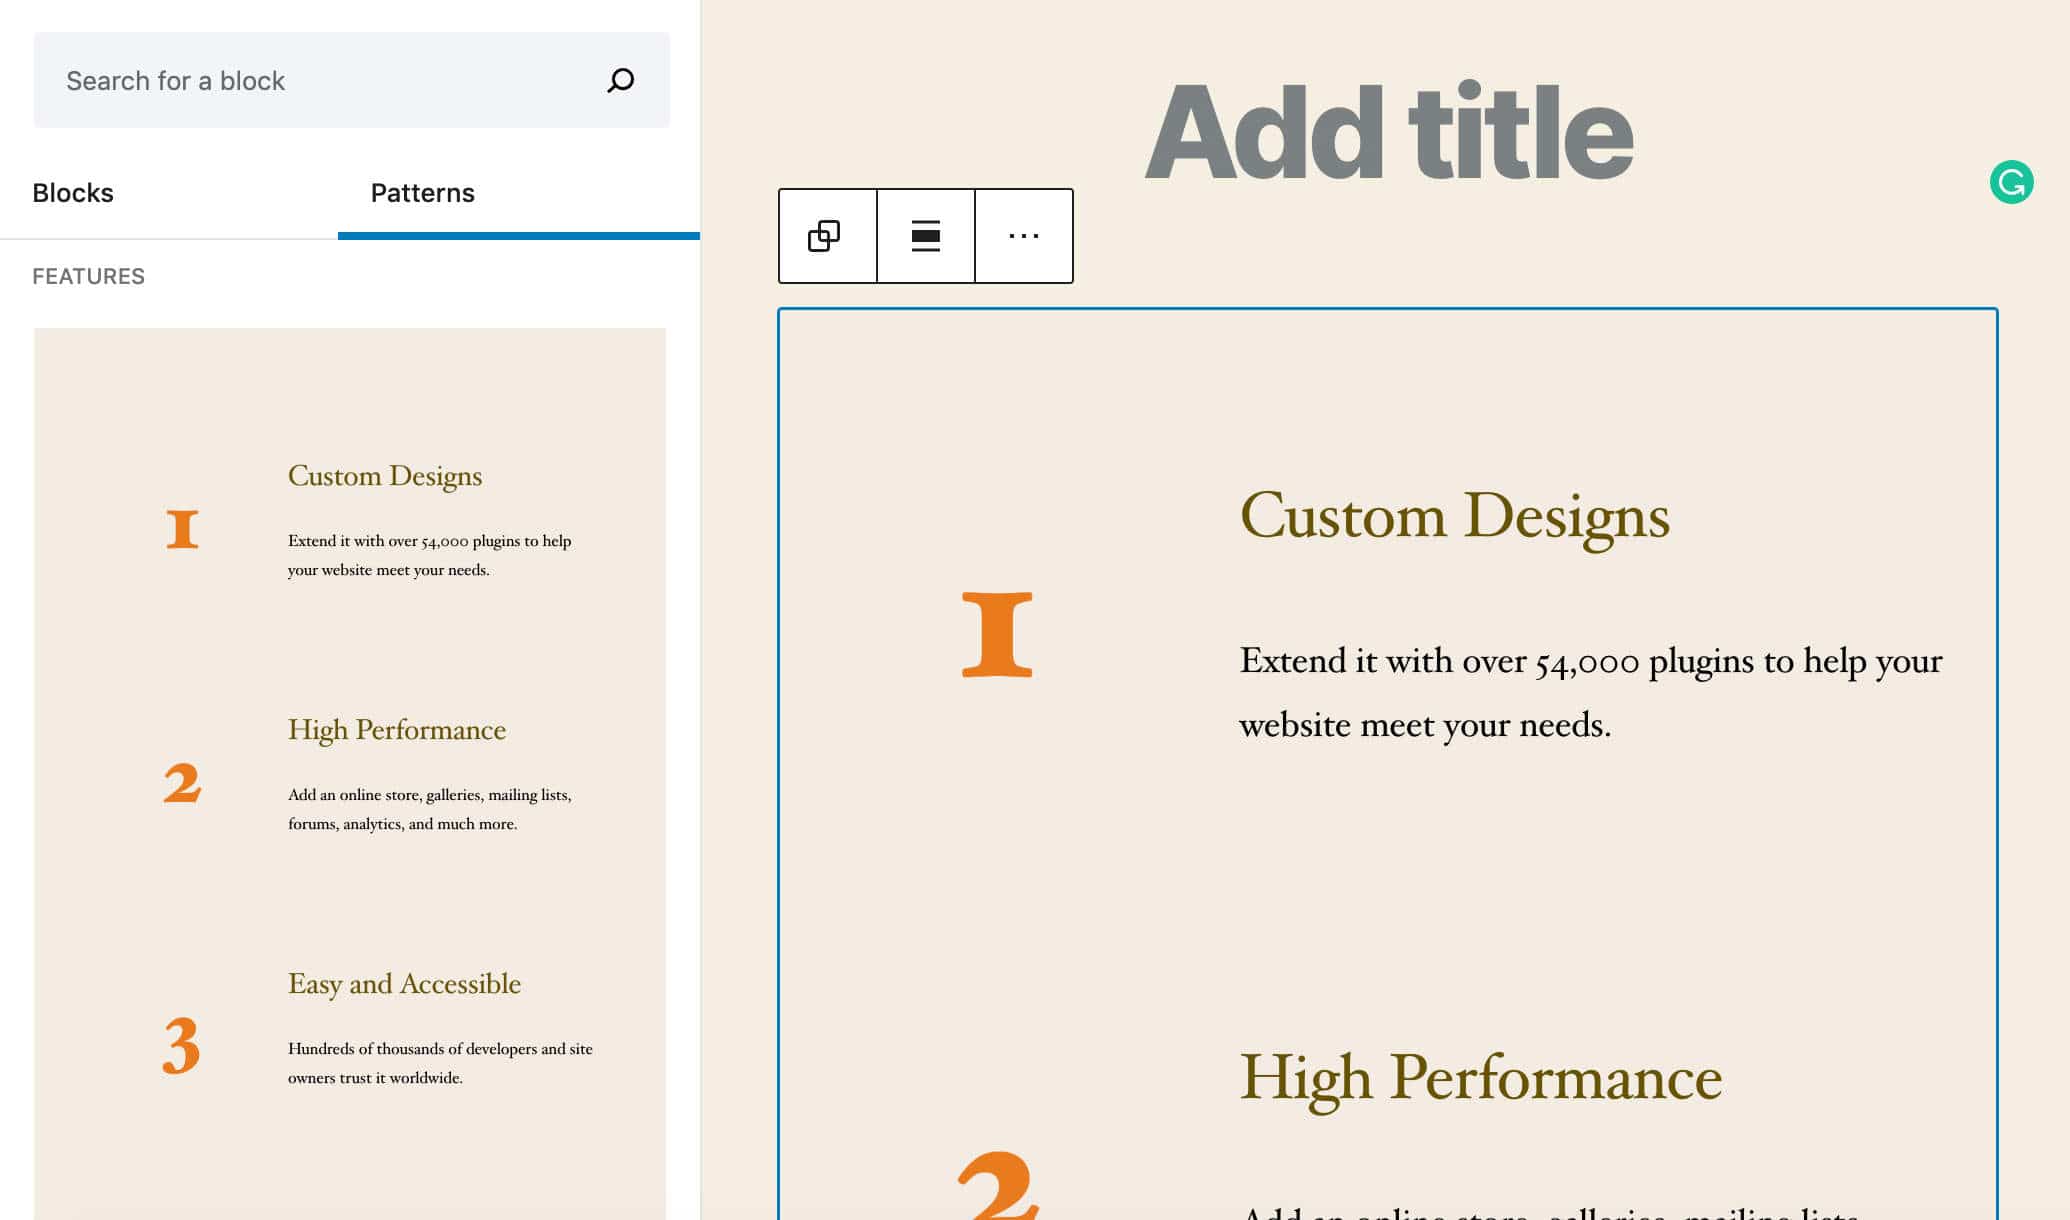Click the alignment icon in the block toolbar
Screen dimensions: 2070x1220
[x=924, y=236]
